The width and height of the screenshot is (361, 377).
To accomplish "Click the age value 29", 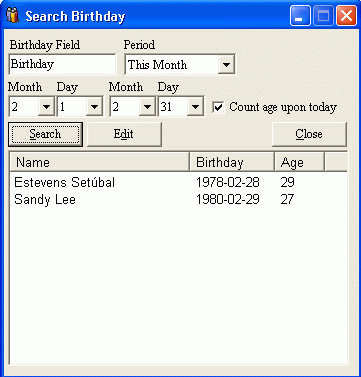I will (287, 182).
